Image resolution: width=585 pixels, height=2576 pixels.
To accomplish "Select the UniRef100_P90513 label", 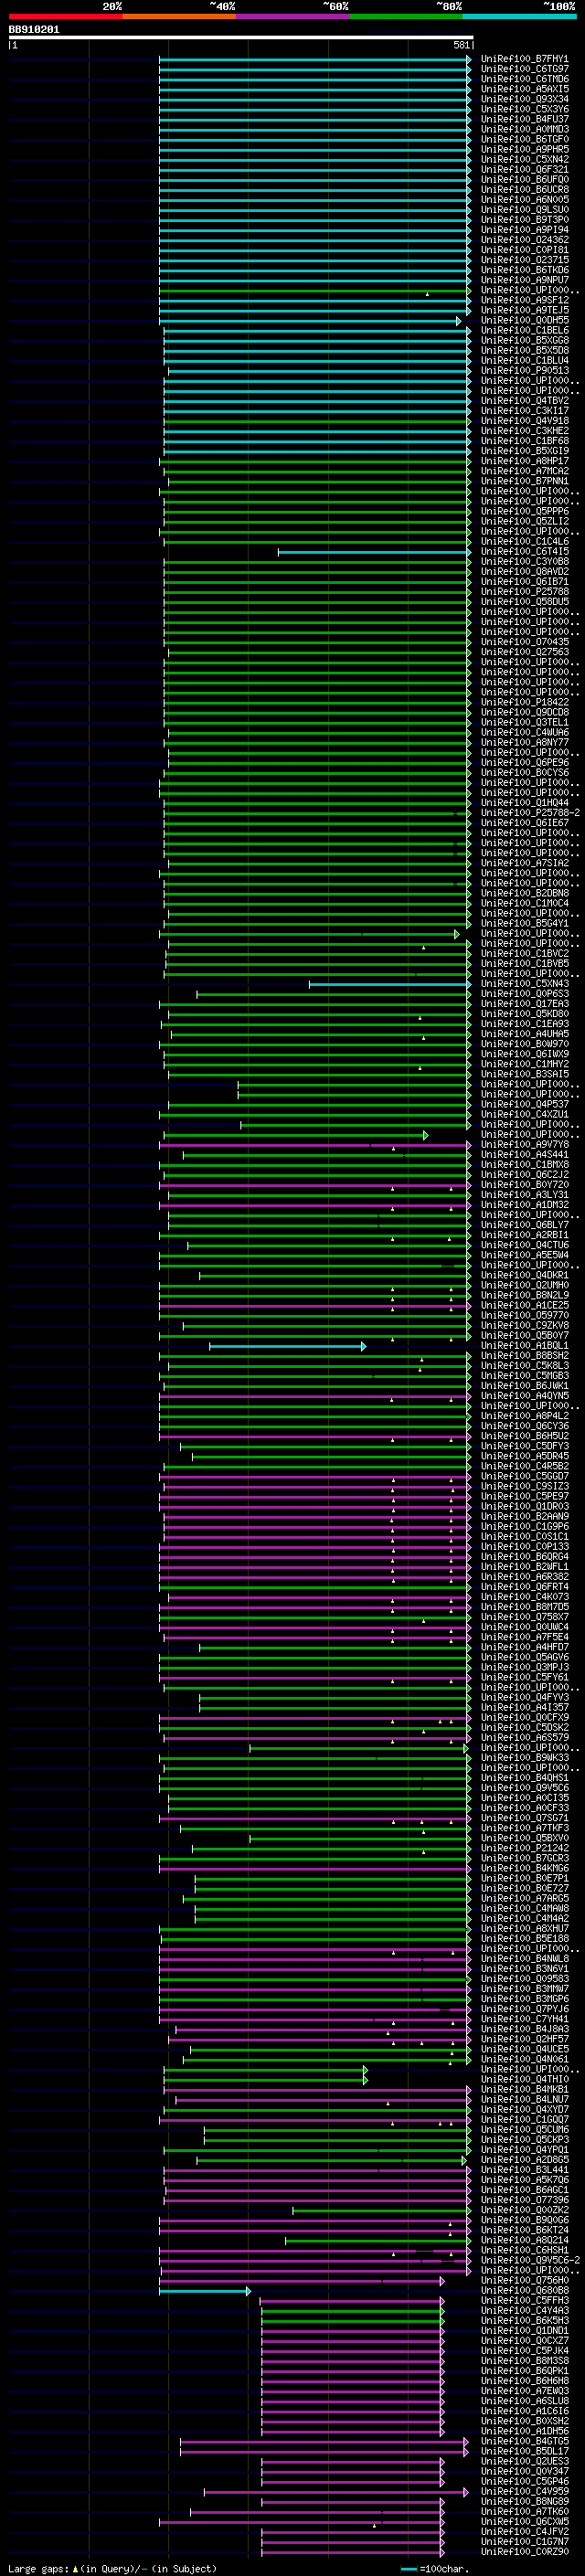I will 524,370.
